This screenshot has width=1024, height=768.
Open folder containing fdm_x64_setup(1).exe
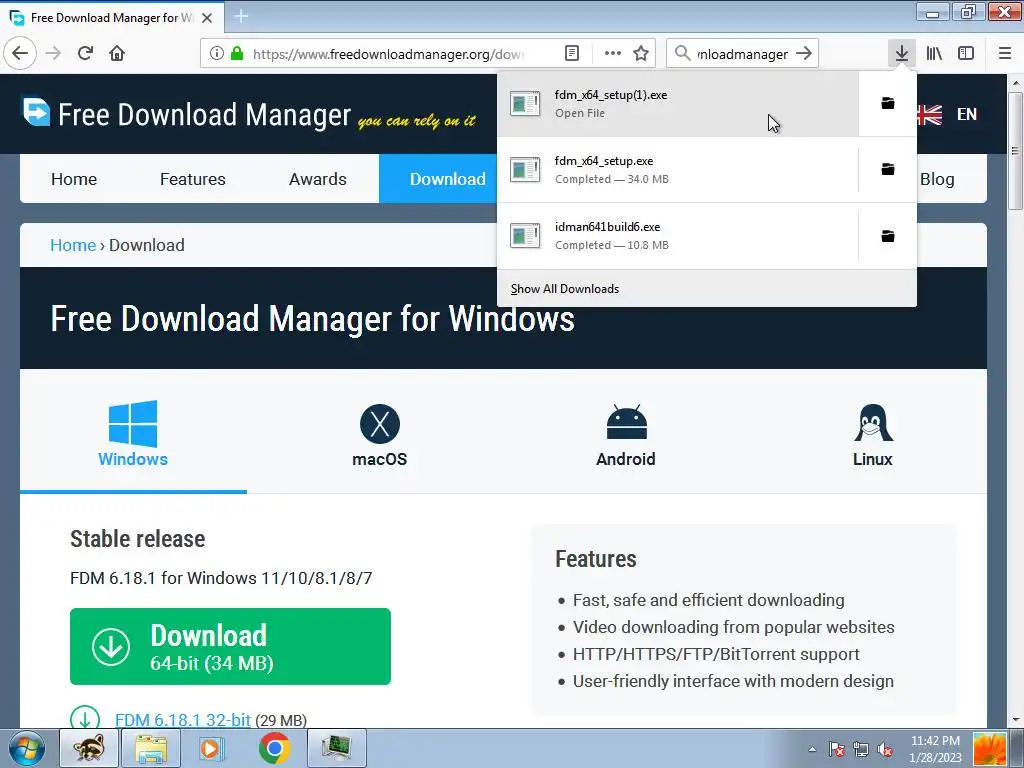point(888,103)
